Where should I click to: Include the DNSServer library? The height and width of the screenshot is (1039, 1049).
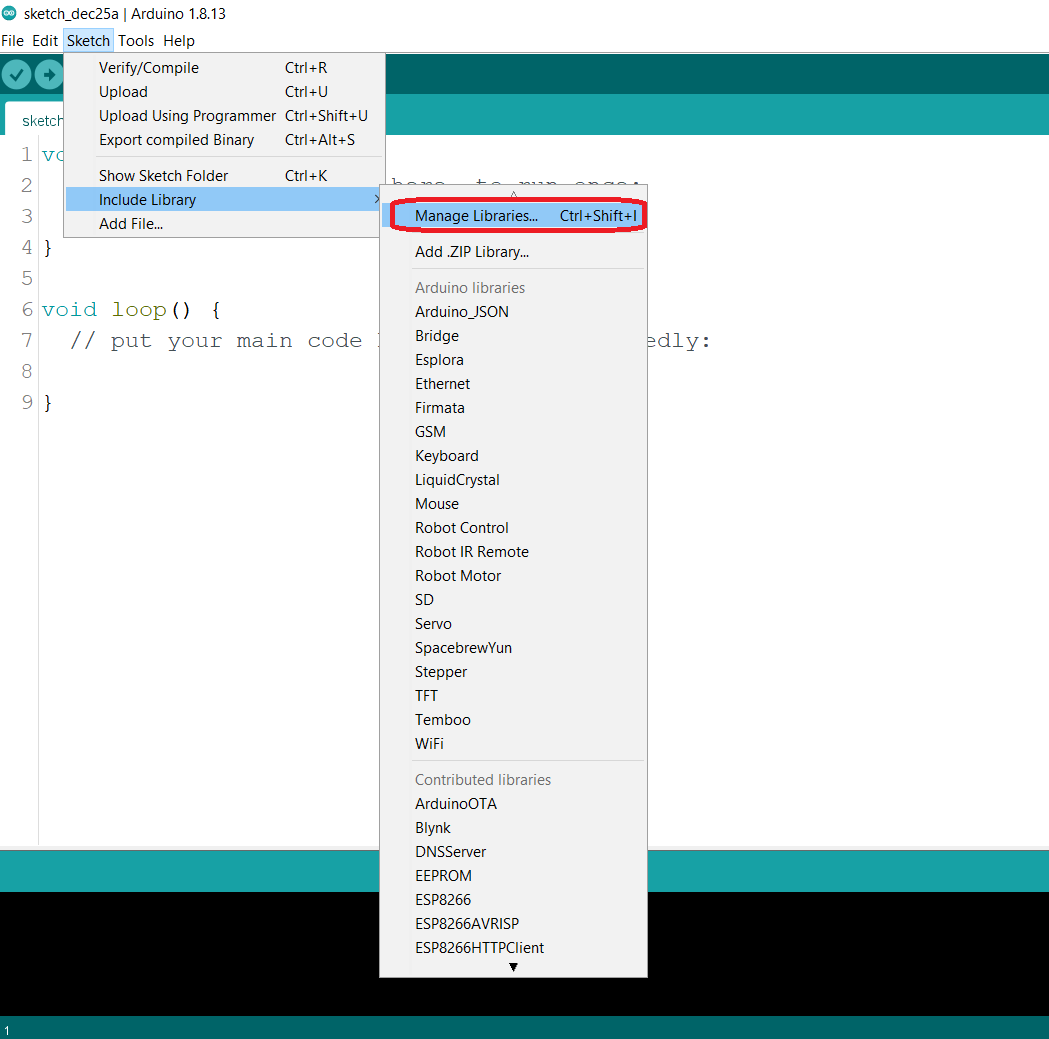[513, 852]
